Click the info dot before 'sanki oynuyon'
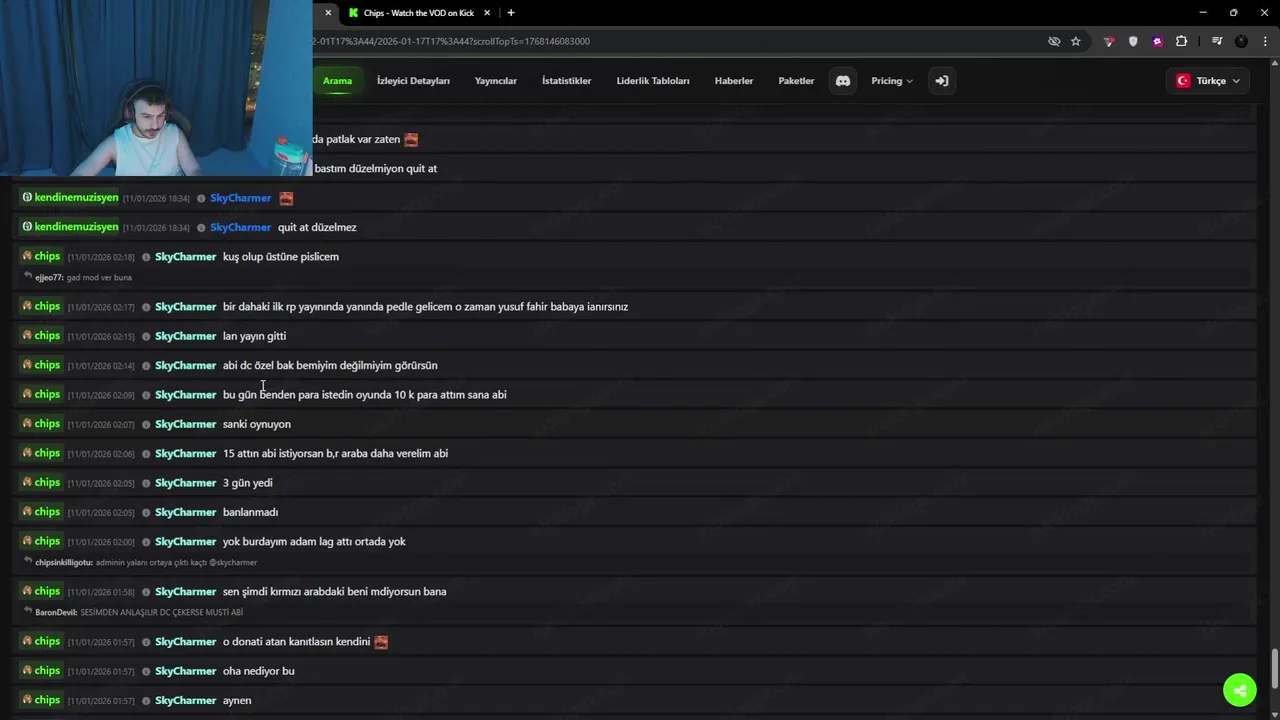 tap(146, 424)
